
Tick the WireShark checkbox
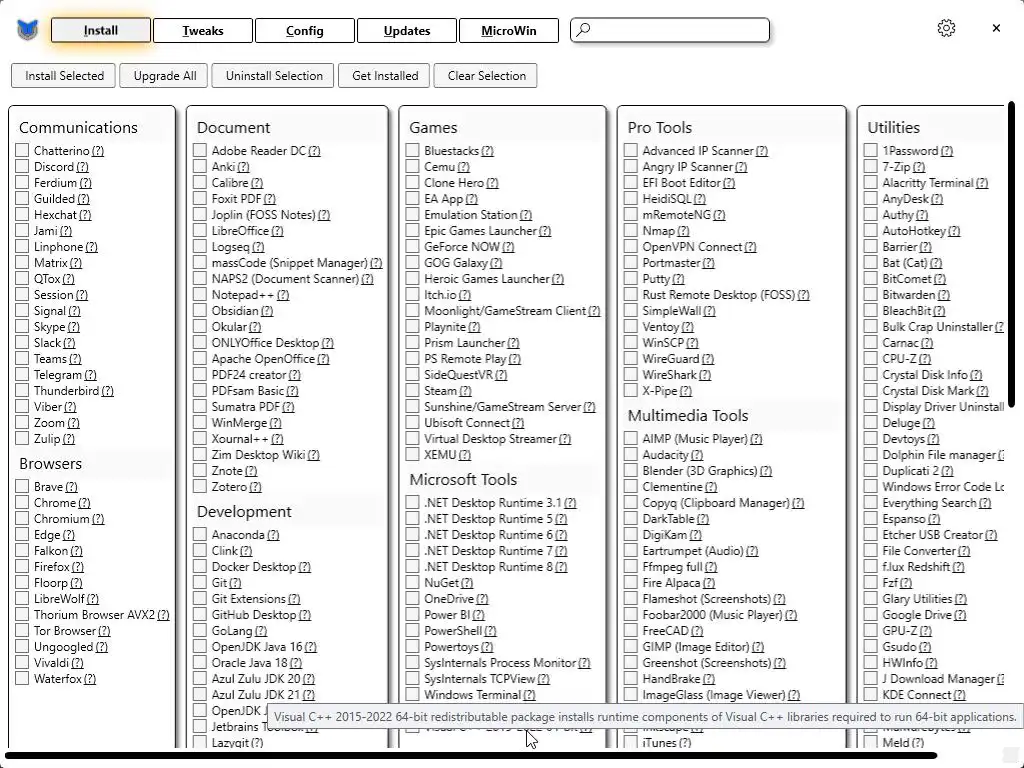click(x=630, y=374)
